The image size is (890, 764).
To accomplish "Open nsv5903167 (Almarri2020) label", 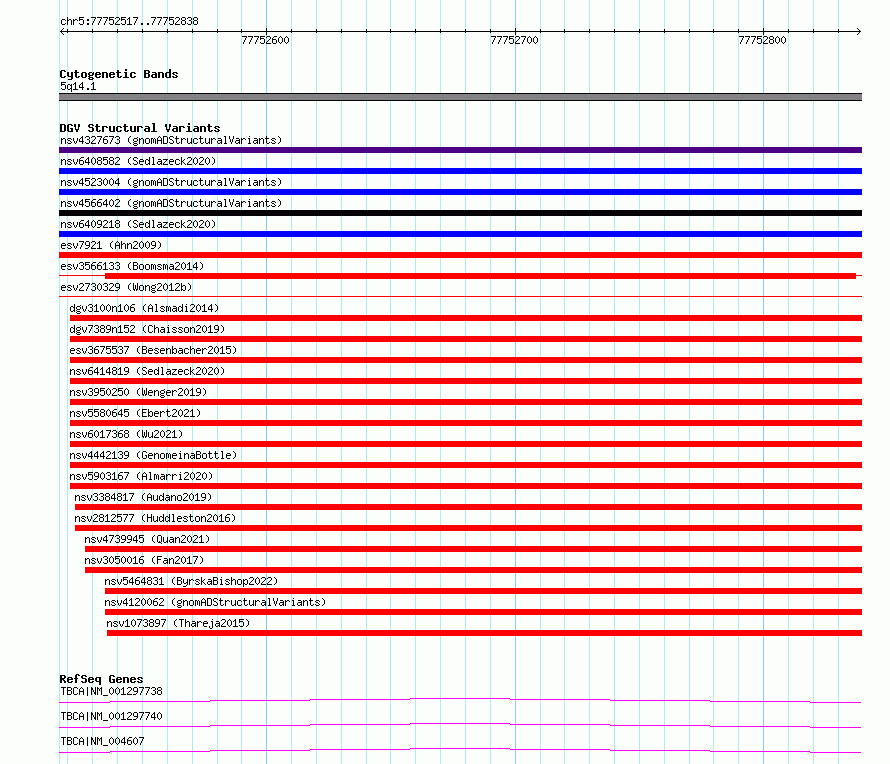I will 141,476.
